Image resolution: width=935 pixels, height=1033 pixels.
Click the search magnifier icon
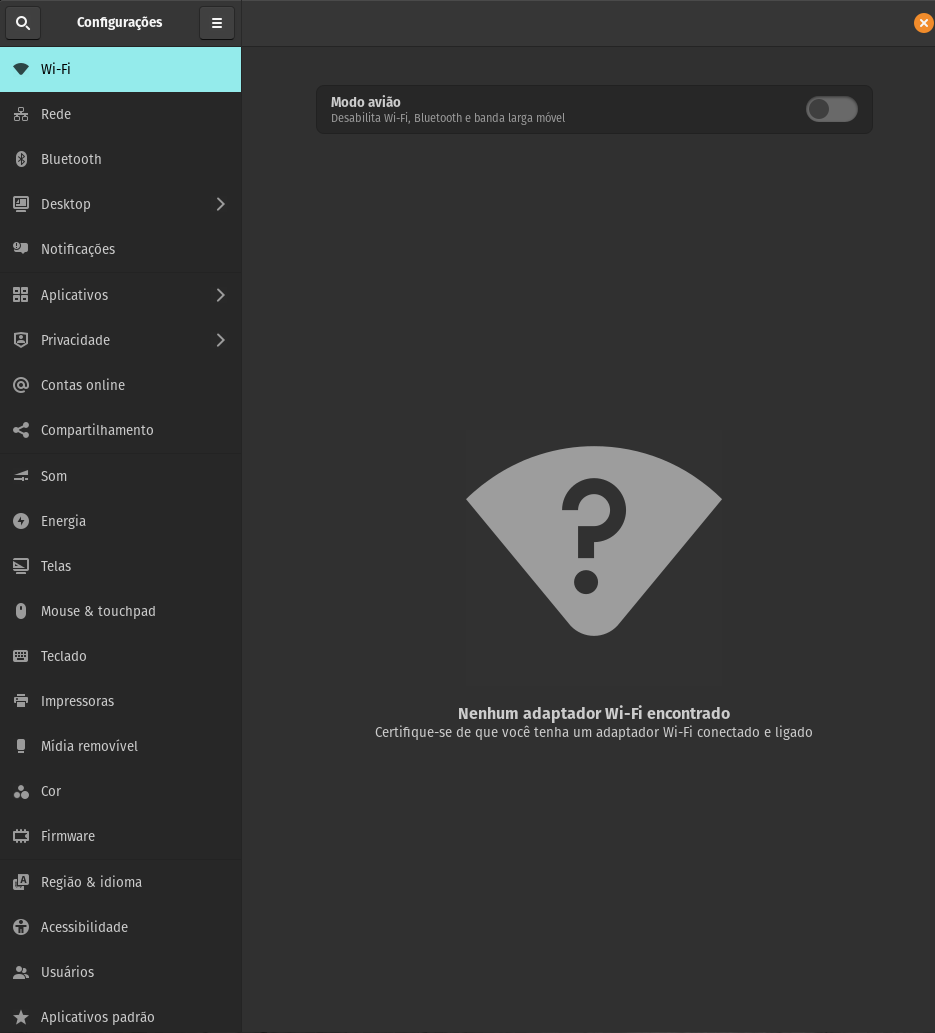pyautogui.click(x=23, y=22)
